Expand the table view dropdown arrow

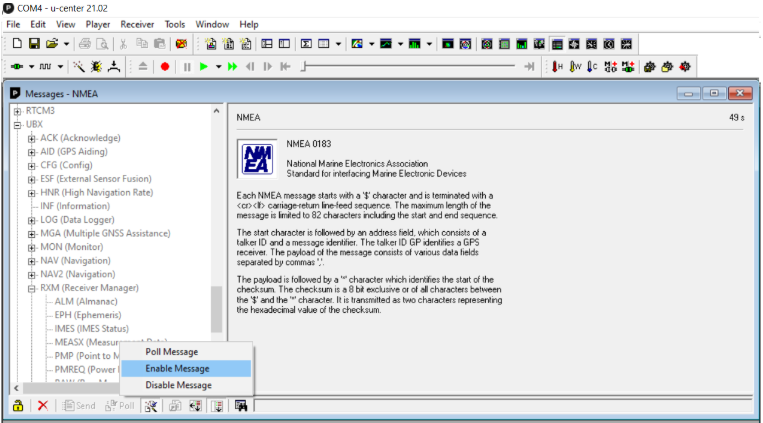[x=338, y=44]
